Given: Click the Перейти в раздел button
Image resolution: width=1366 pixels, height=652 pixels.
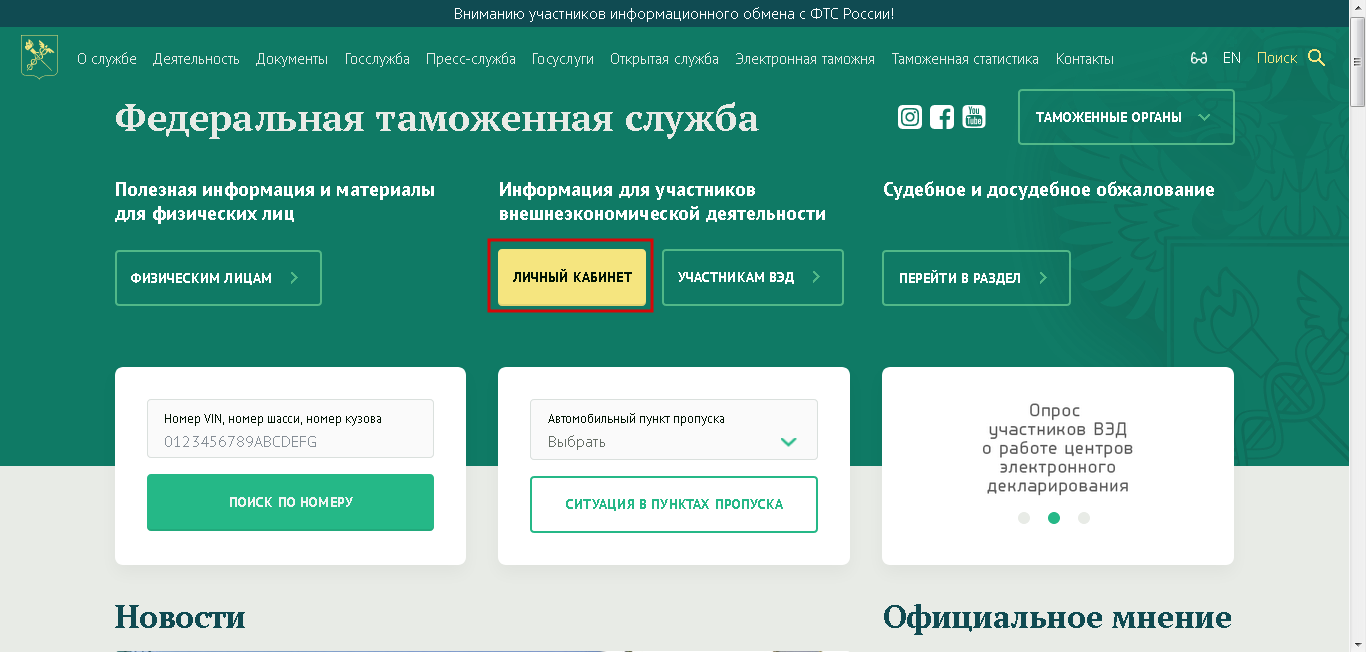Looking at the screenshot, I should click(976, 278).
